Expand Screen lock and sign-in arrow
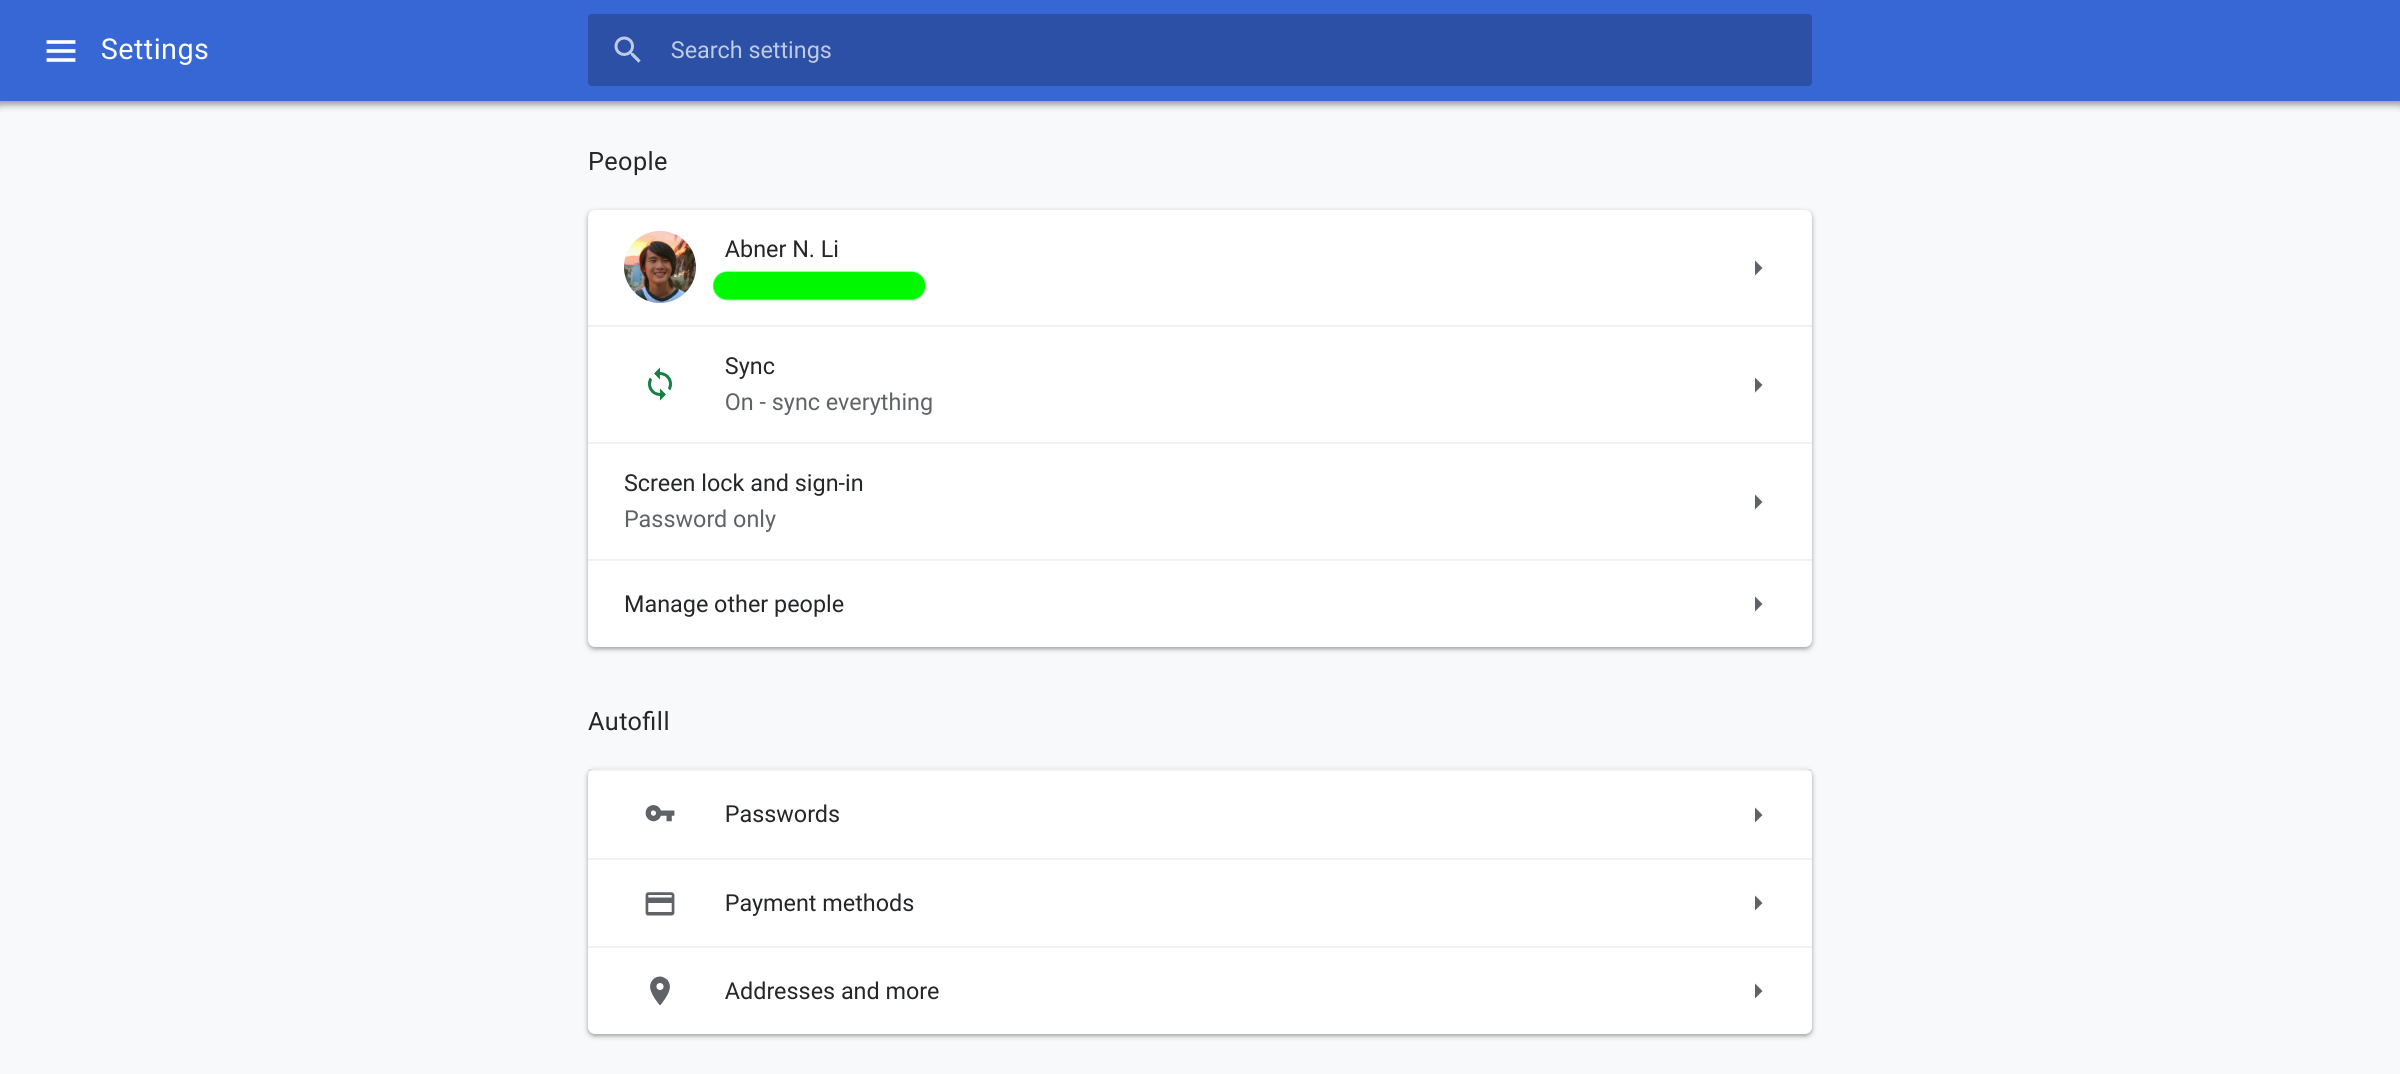The height and width of the screenshot is (1074, 2400). pos(1758,502)
